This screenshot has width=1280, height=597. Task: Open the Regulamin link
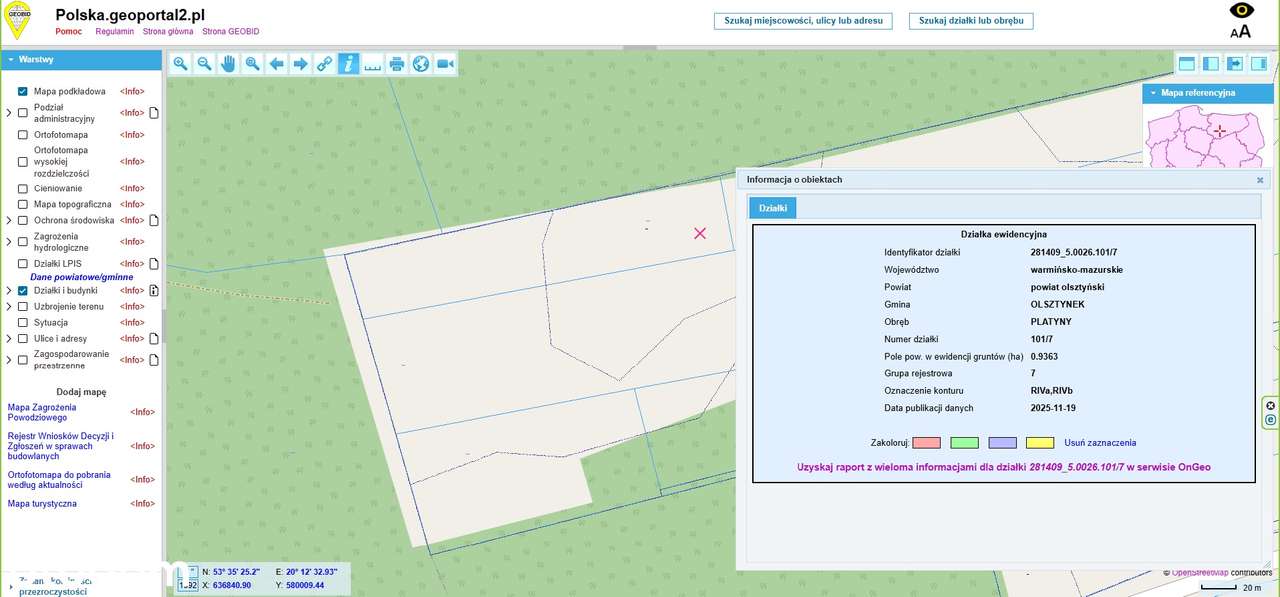(115, 32)
